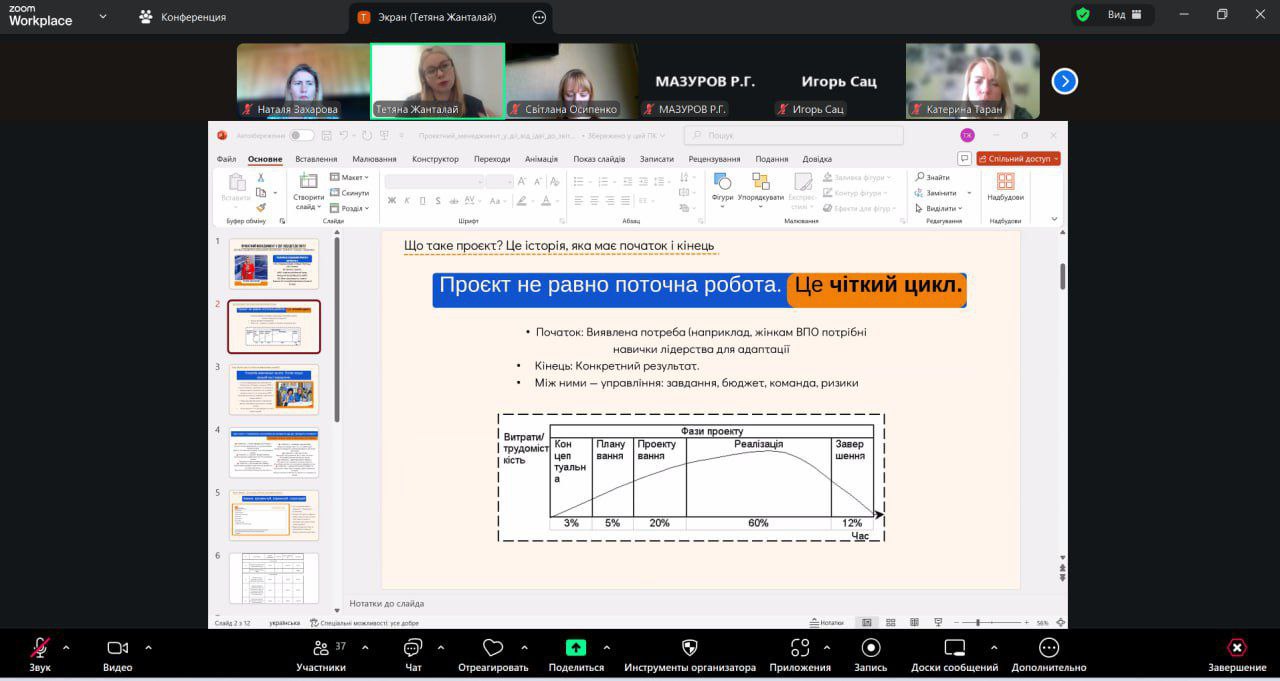Click the Отреагировать reactions heart icon

point(492,648)
